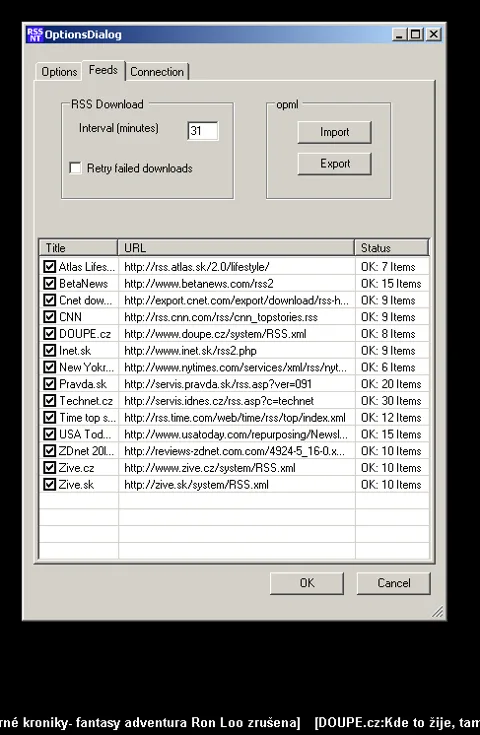Confirm settings with the OK button
Screen dimensions: 480x735
(307, 583)
